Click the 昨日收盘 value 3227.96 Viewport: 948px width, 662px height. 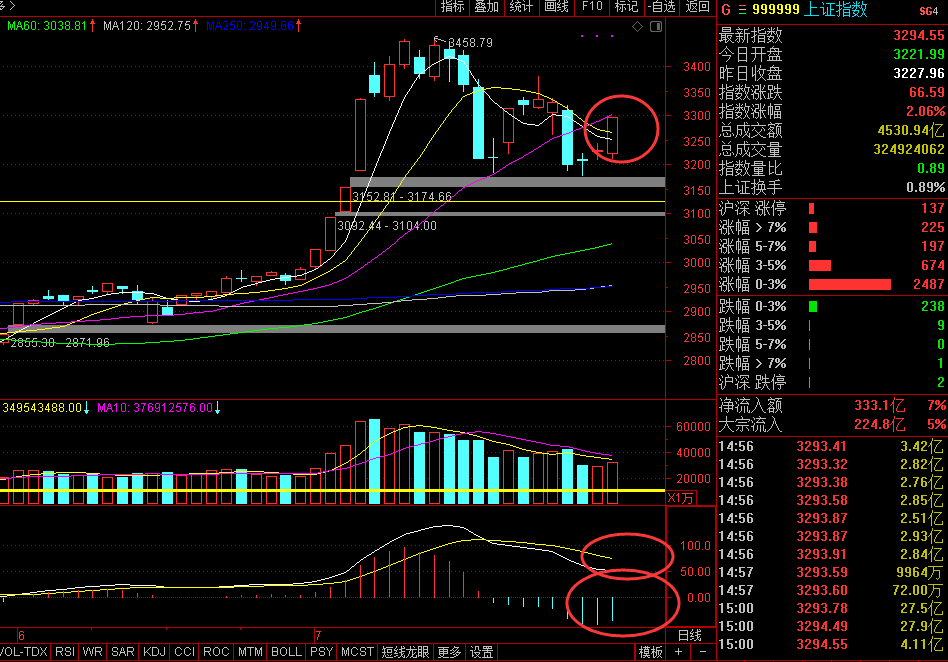click(918, 73)
